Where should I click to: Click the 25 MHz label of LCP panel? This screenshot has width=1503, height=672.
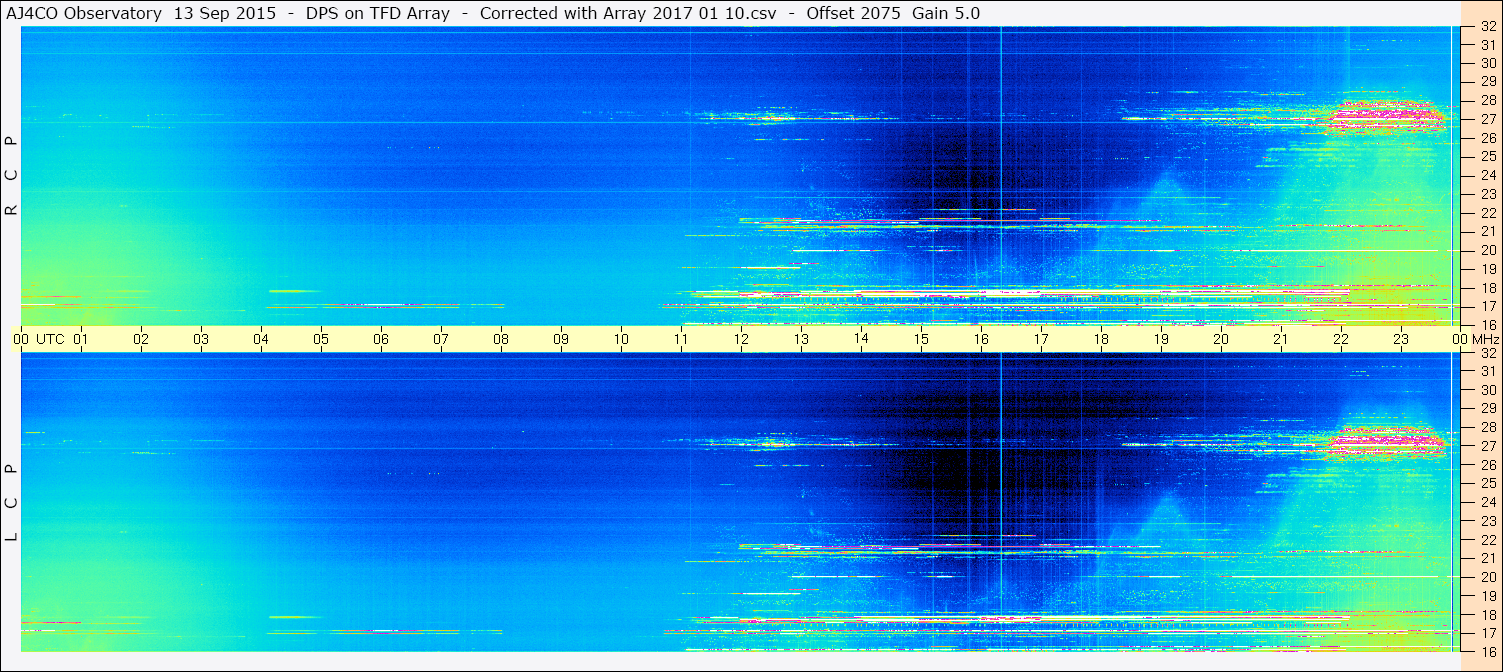(1487, 483)
